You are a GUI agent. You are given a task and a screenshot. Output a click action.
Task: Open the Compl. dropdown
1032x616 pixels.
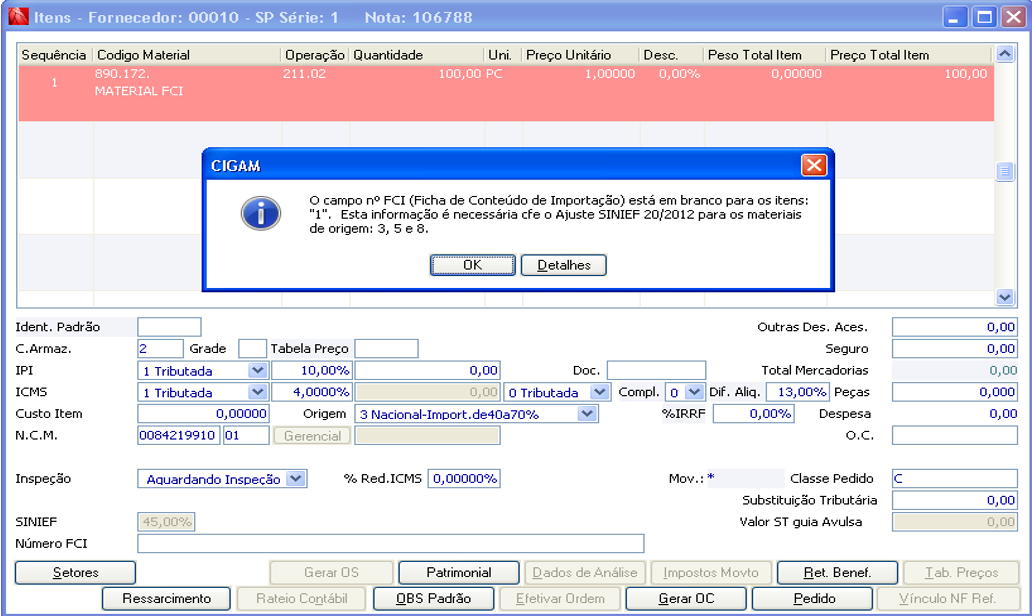(694, 392)
